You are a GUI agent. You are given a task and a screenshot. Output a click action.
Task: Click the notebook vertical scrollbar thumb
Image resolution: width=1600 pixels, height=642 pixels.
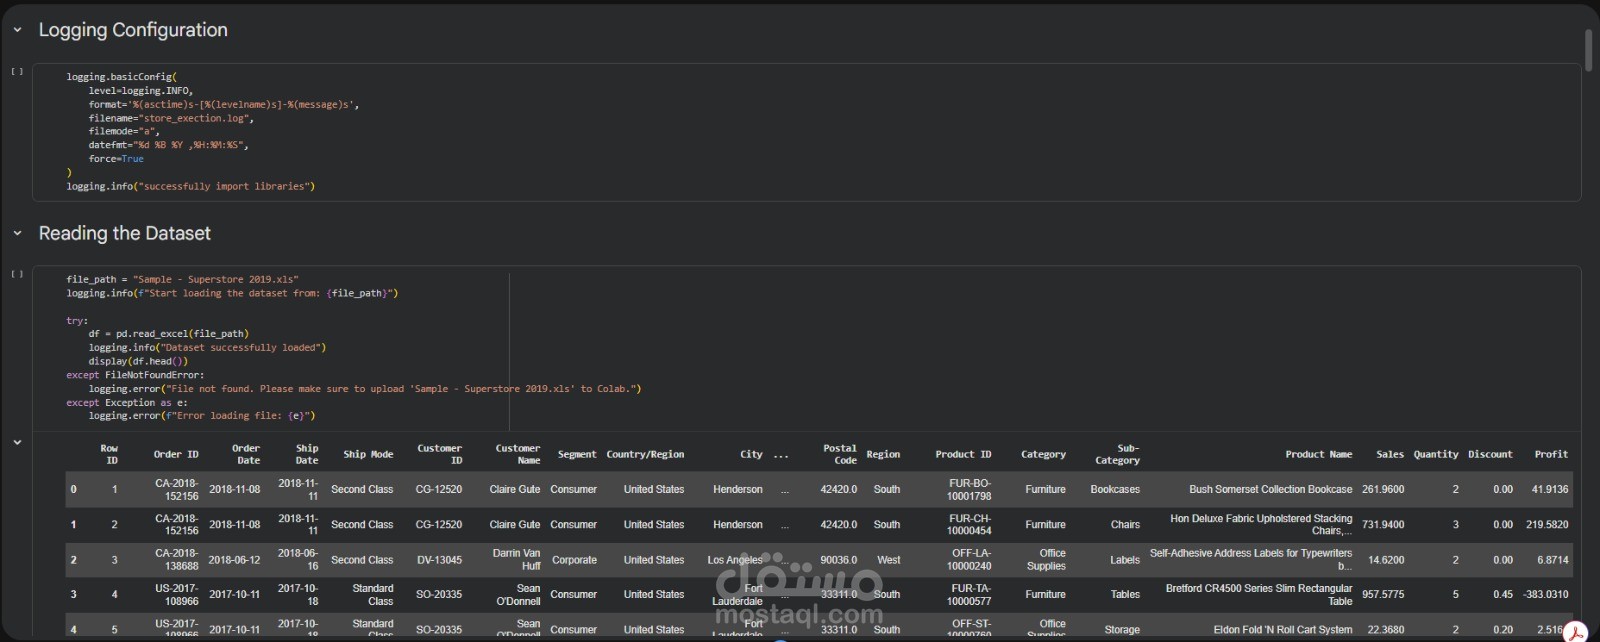(x=1588, y=50)
